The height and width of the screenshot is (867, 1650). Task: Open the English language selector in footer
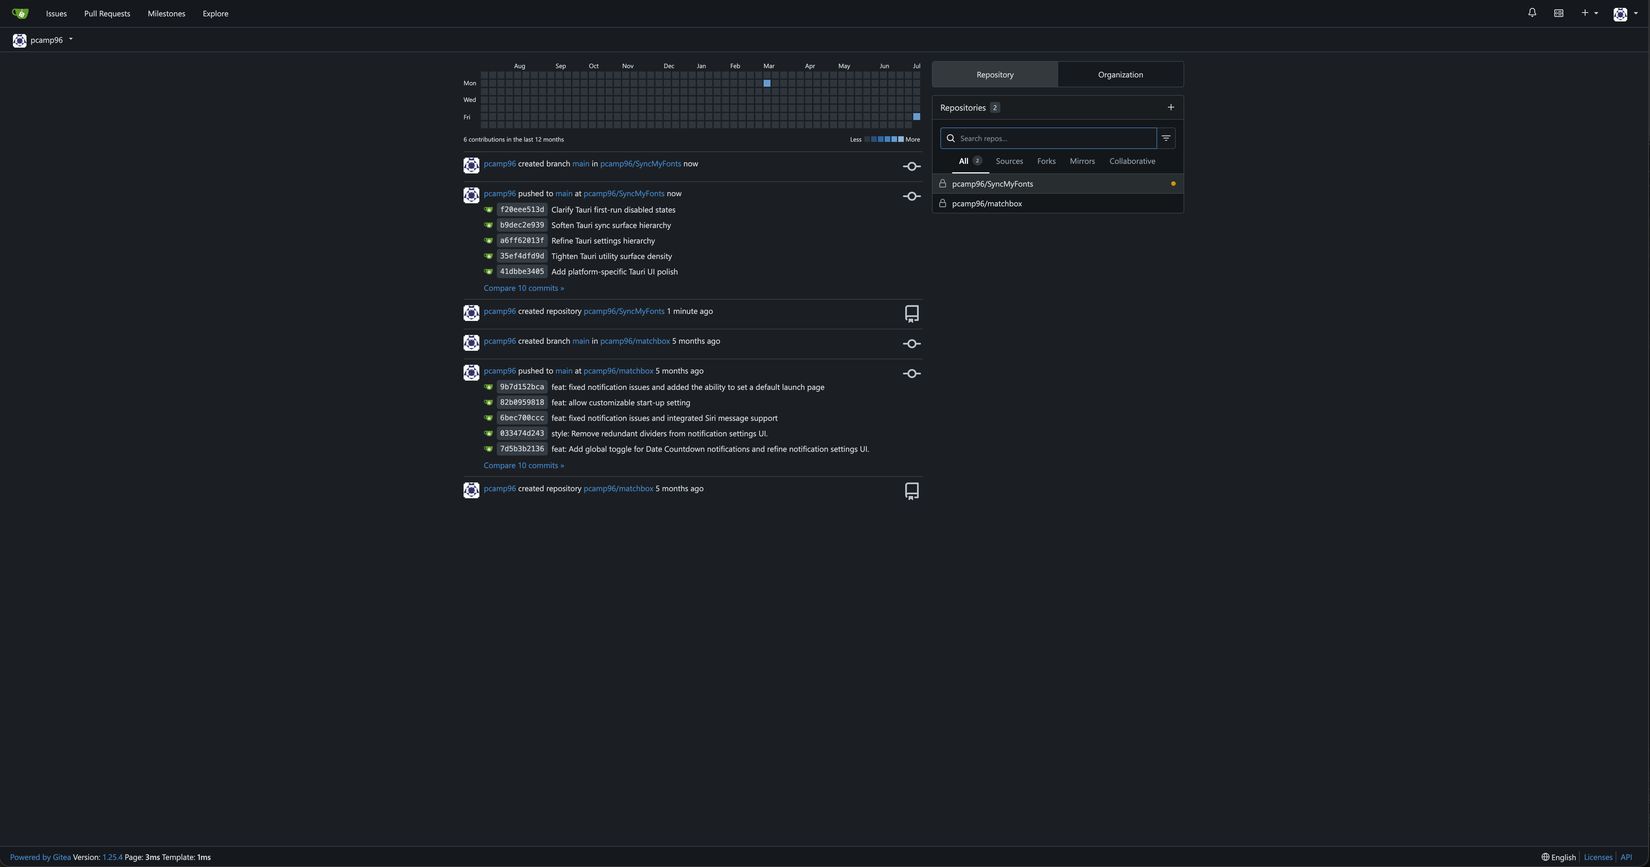tap(1558, 857)
